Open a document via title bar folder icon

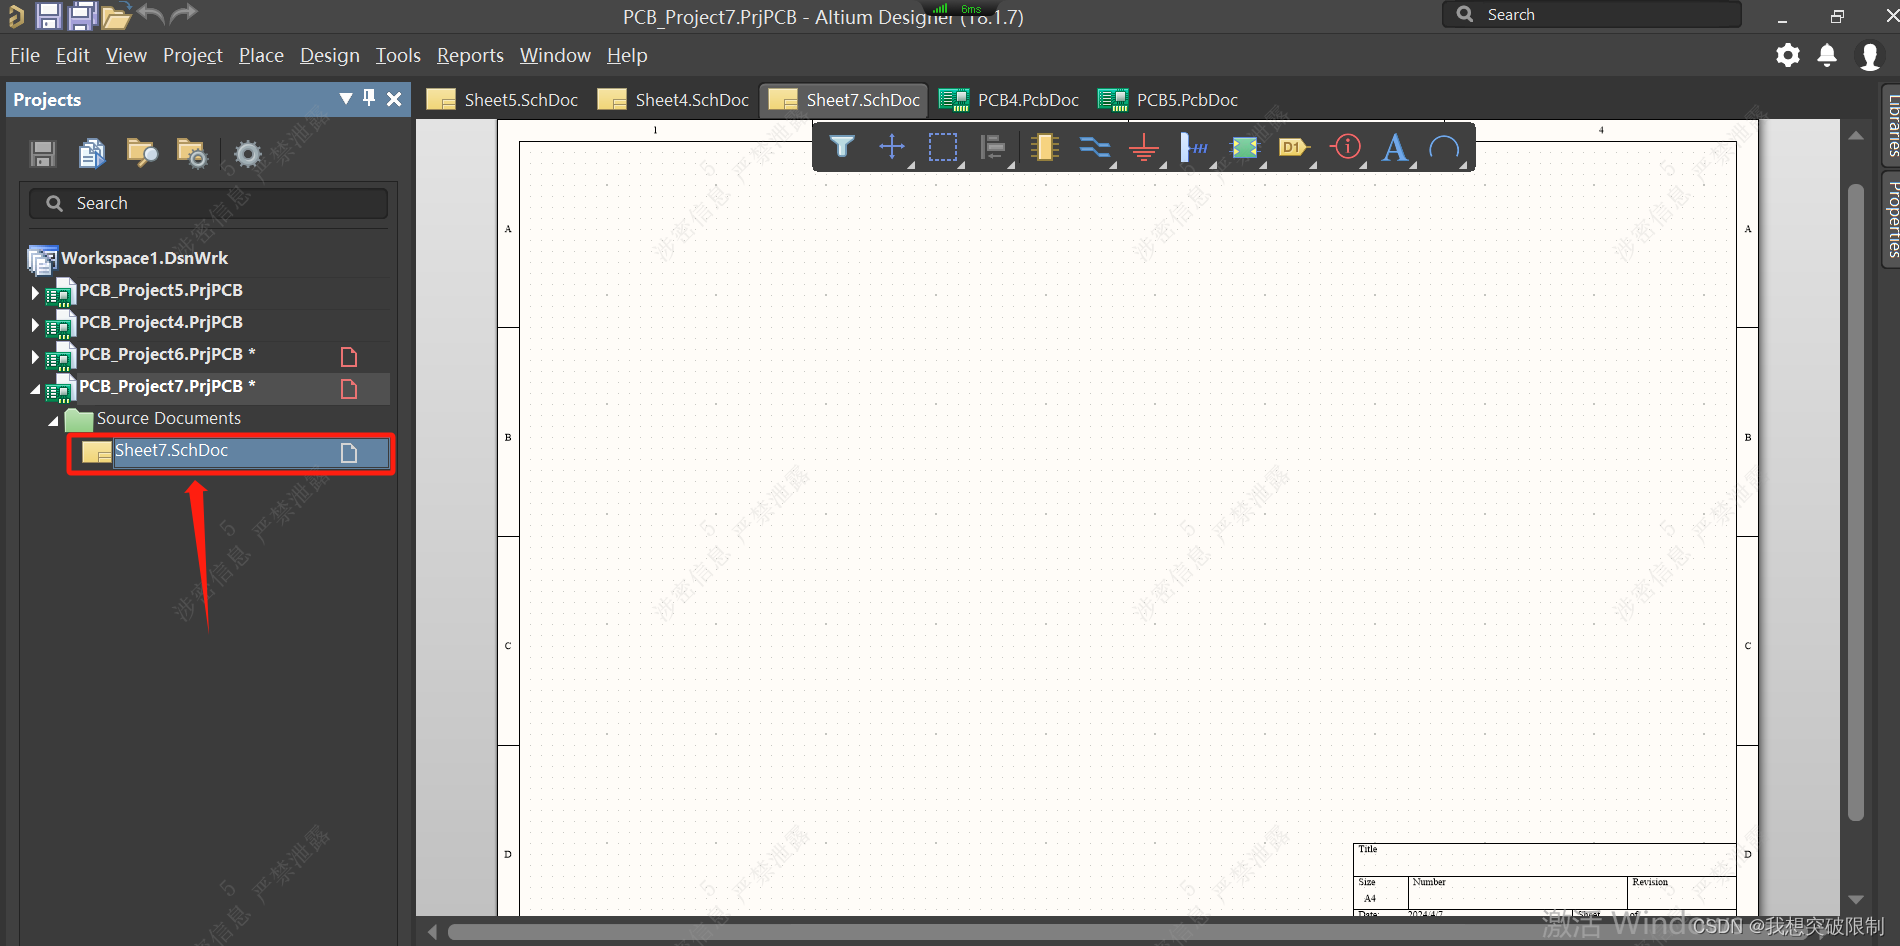116,16
